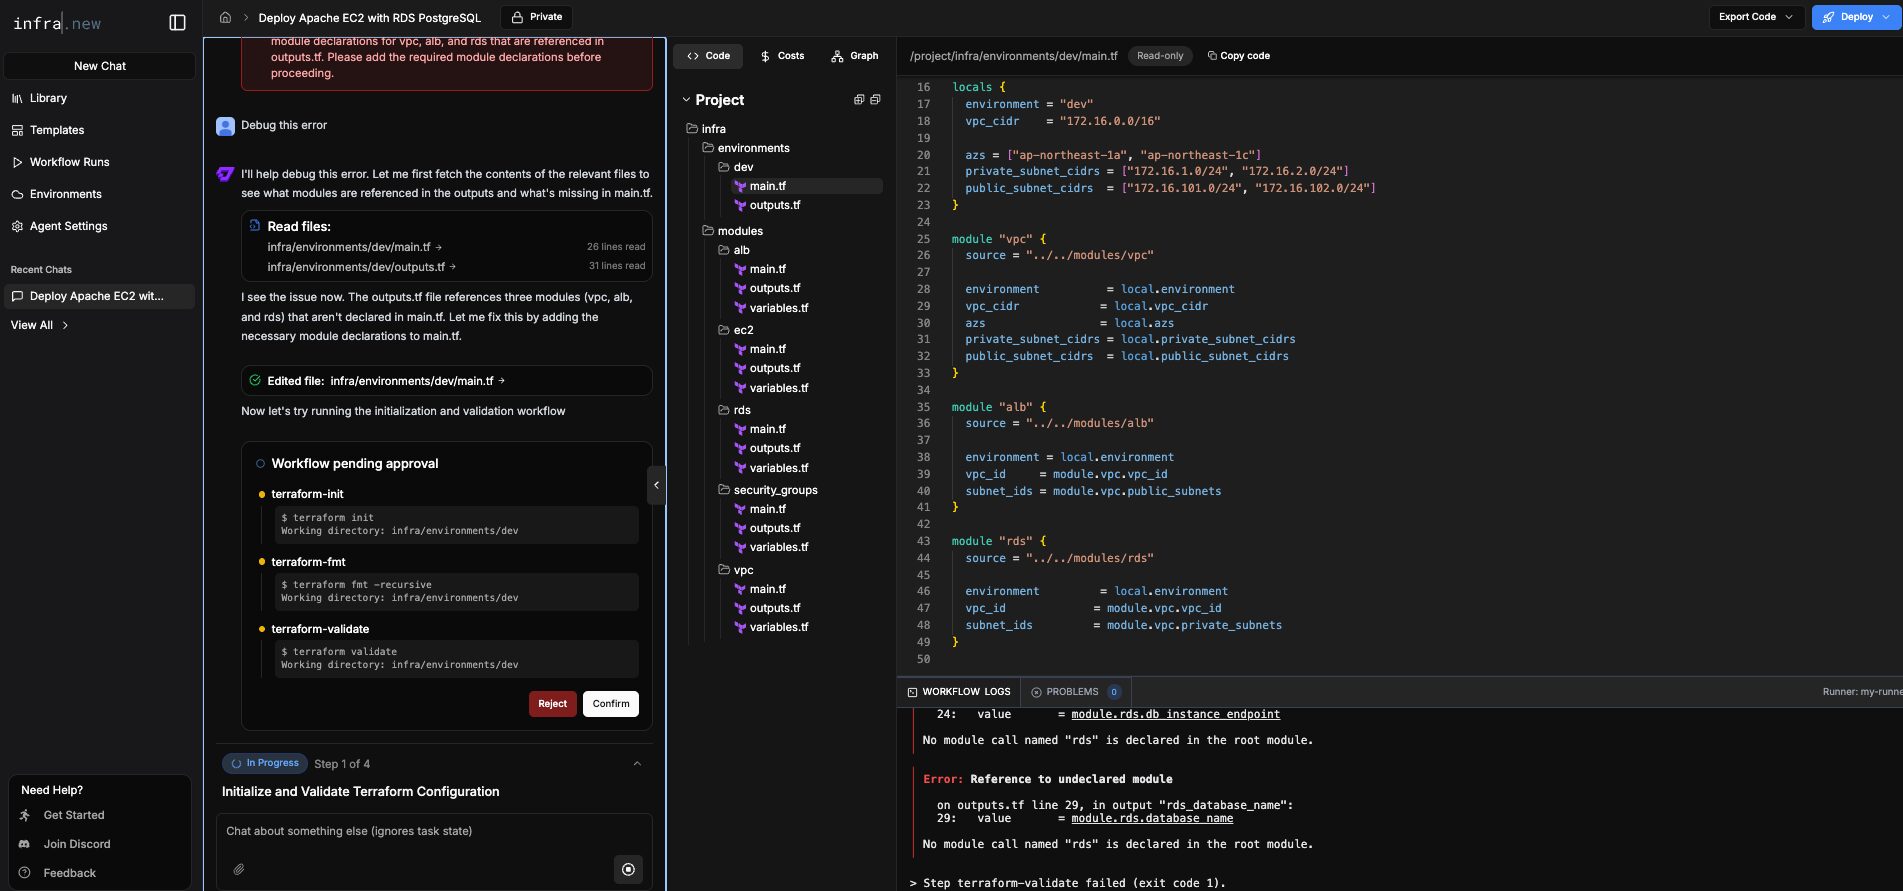
Task: Collapse the infra folder
Action: pos(706,129)
